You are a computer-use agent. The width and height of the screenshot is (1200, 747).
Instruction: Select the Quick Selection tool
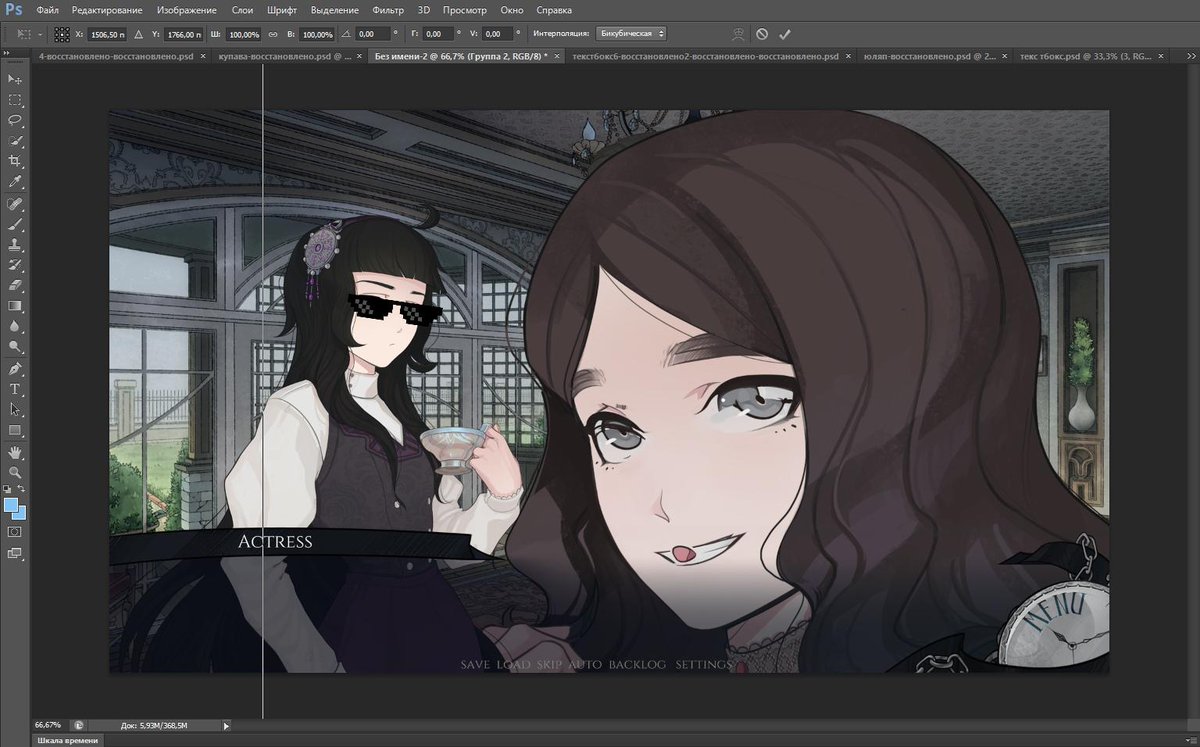point(15,141)
